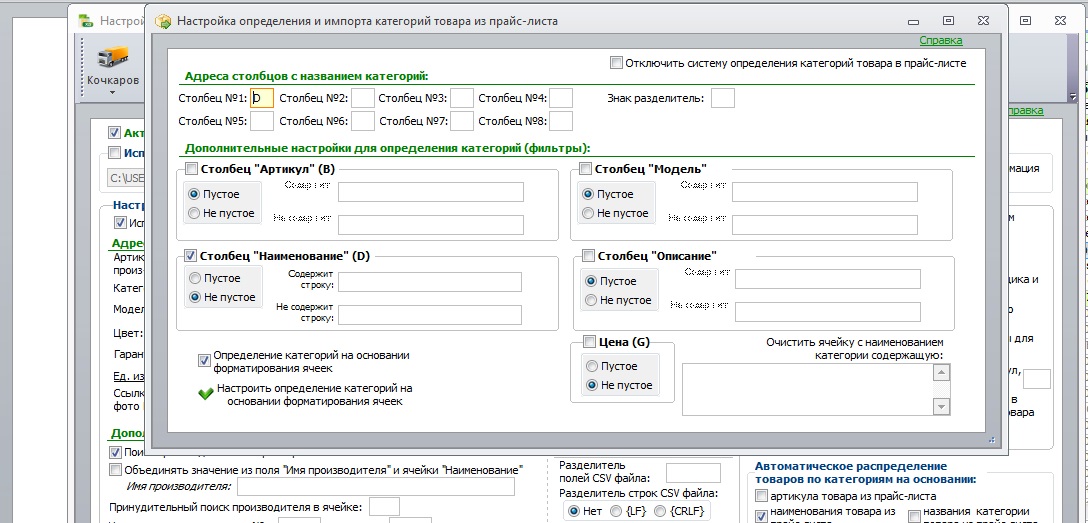Focus the Столбец №6 input field
The height and width of the screenshot is (523, 1088).
point(362,121)
